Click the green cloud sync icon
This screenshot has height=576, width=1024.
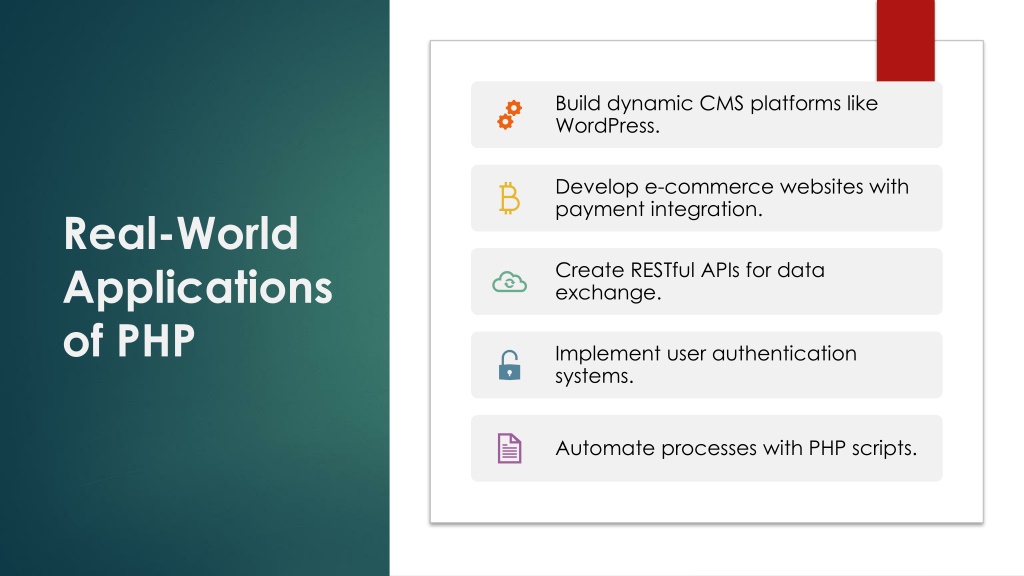click(509, 282)
